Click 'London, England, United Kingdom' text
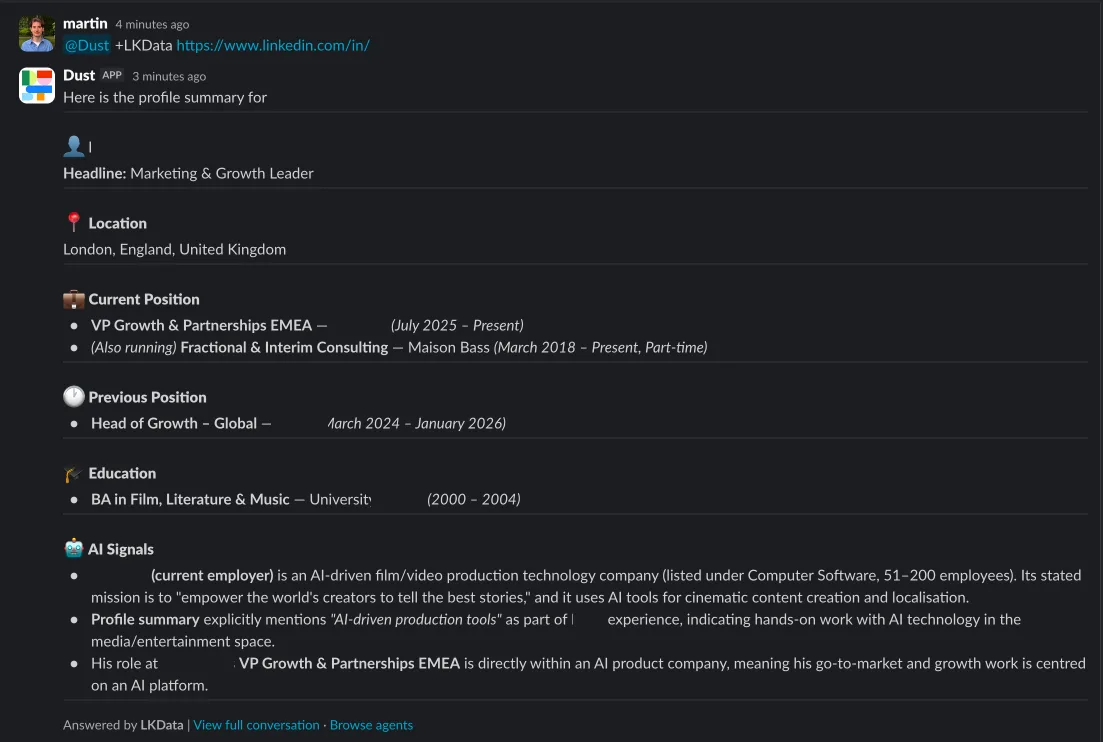This screenshot has width=1103, height=742. coord(174,249)
